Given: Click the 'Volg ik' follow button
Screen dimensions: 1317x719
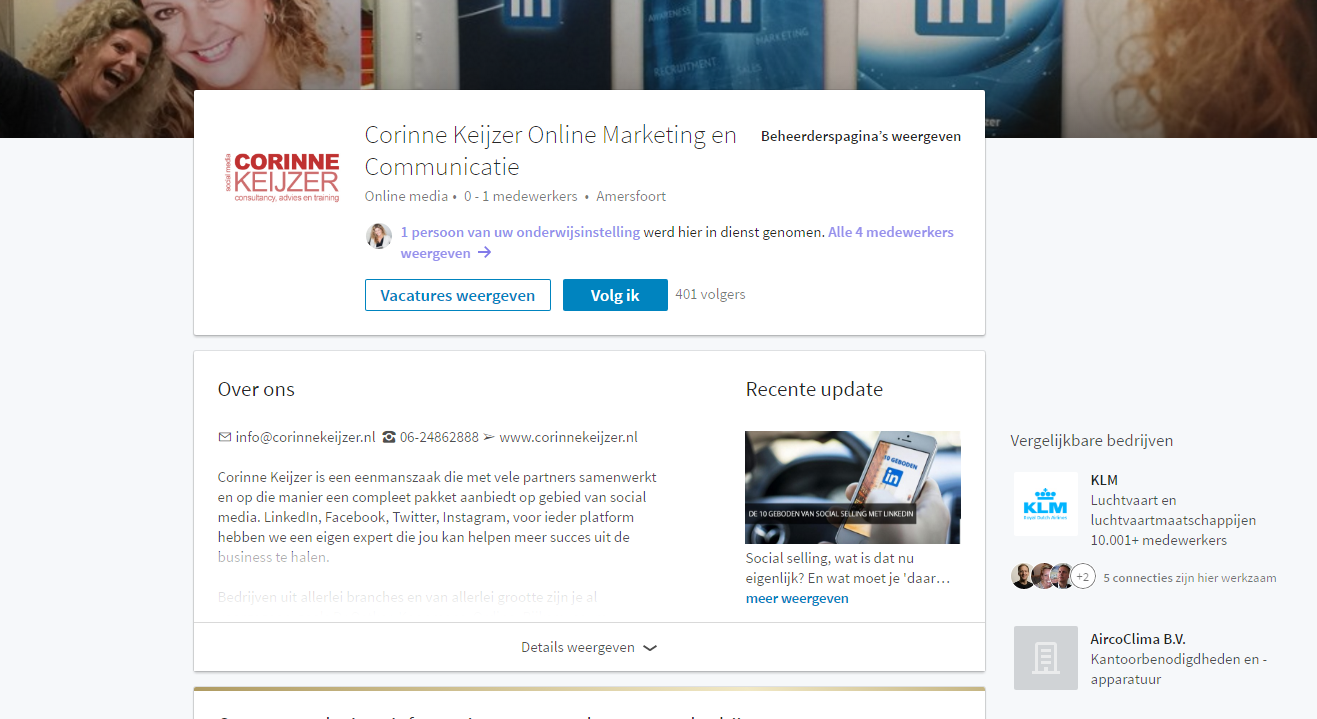Looking at the screenshot, I should coord(615,295).
